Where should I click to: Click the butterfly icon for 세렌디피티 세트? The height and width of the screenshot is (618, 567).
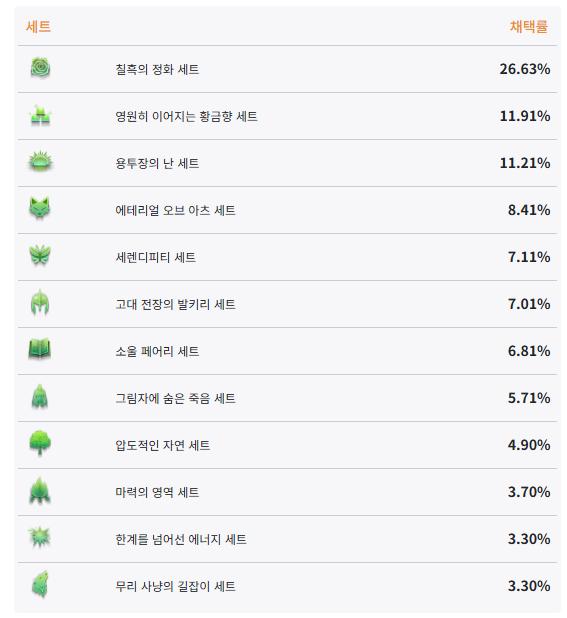[x=40, y=255]
